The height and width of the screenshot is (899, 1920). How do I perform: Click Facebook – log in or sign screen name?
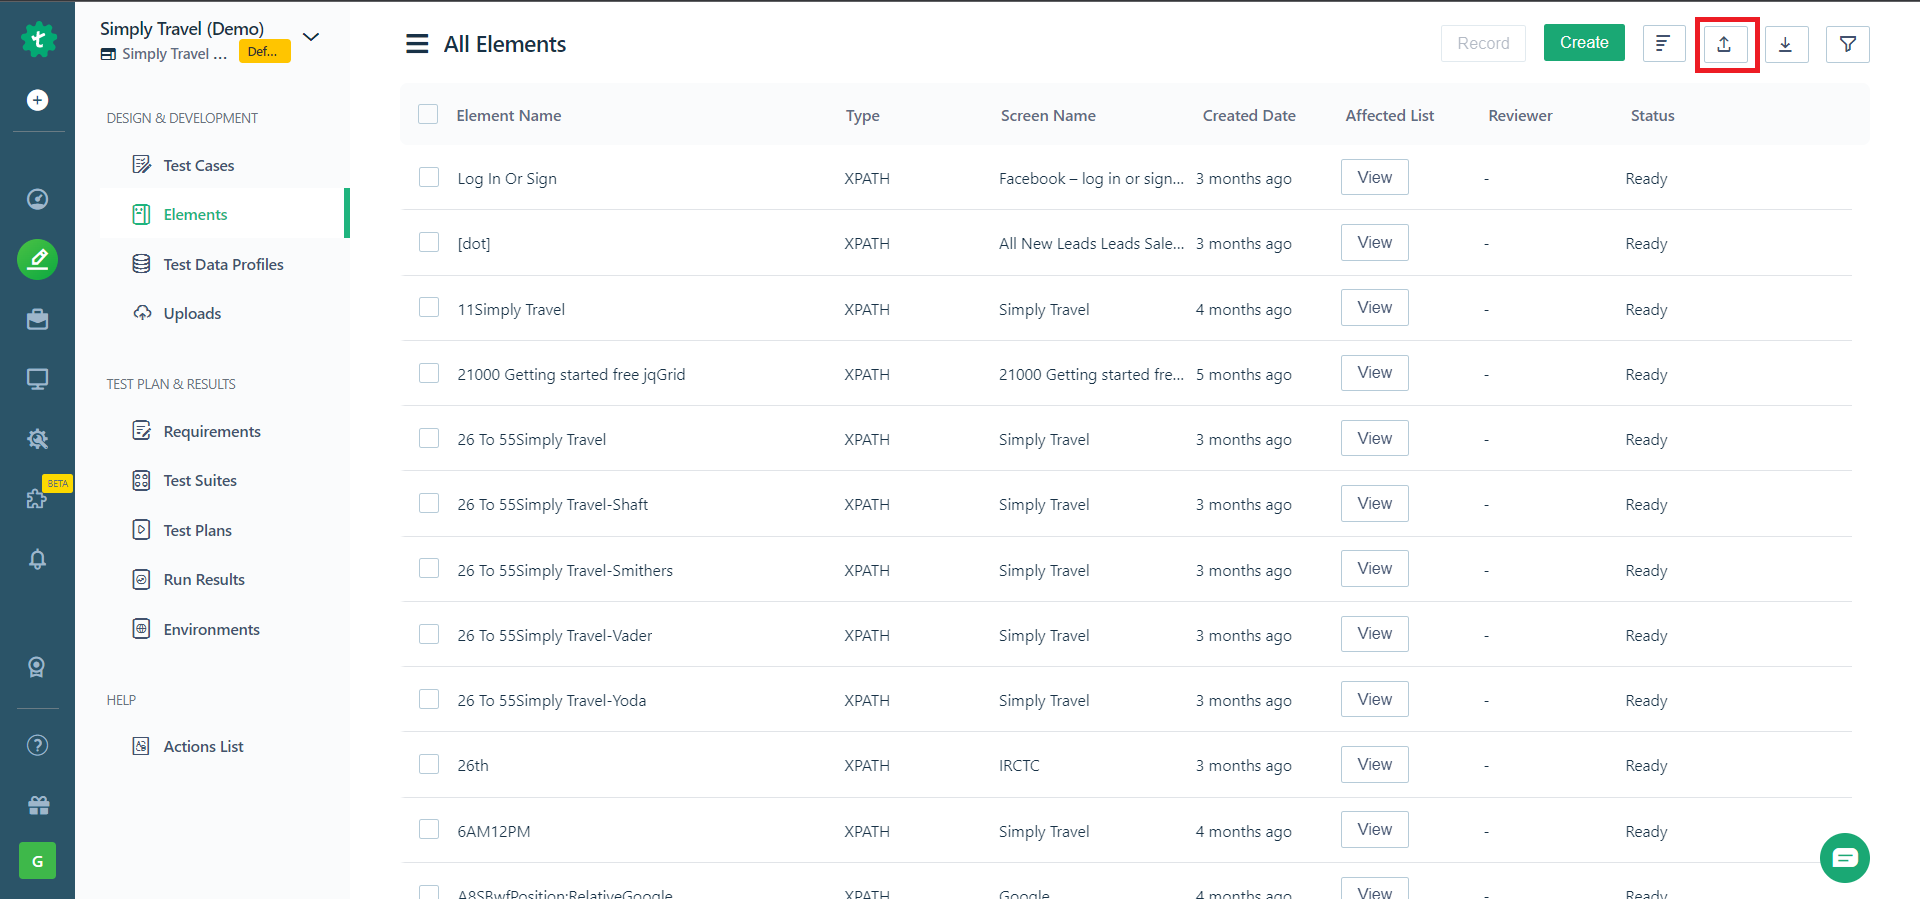(1091, 179)
